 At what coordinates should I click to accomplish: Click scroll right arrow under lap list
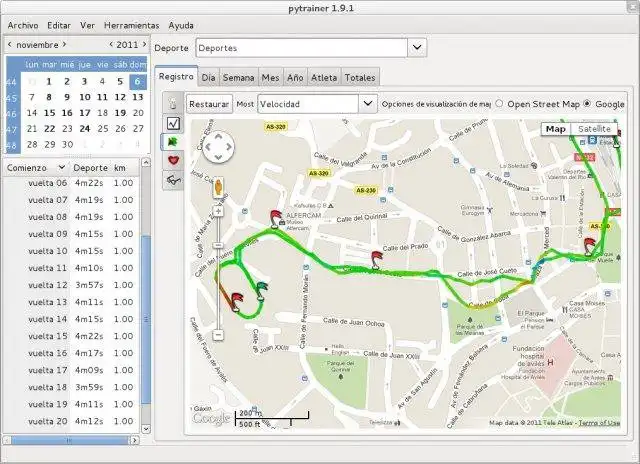[x=134, y=440]
